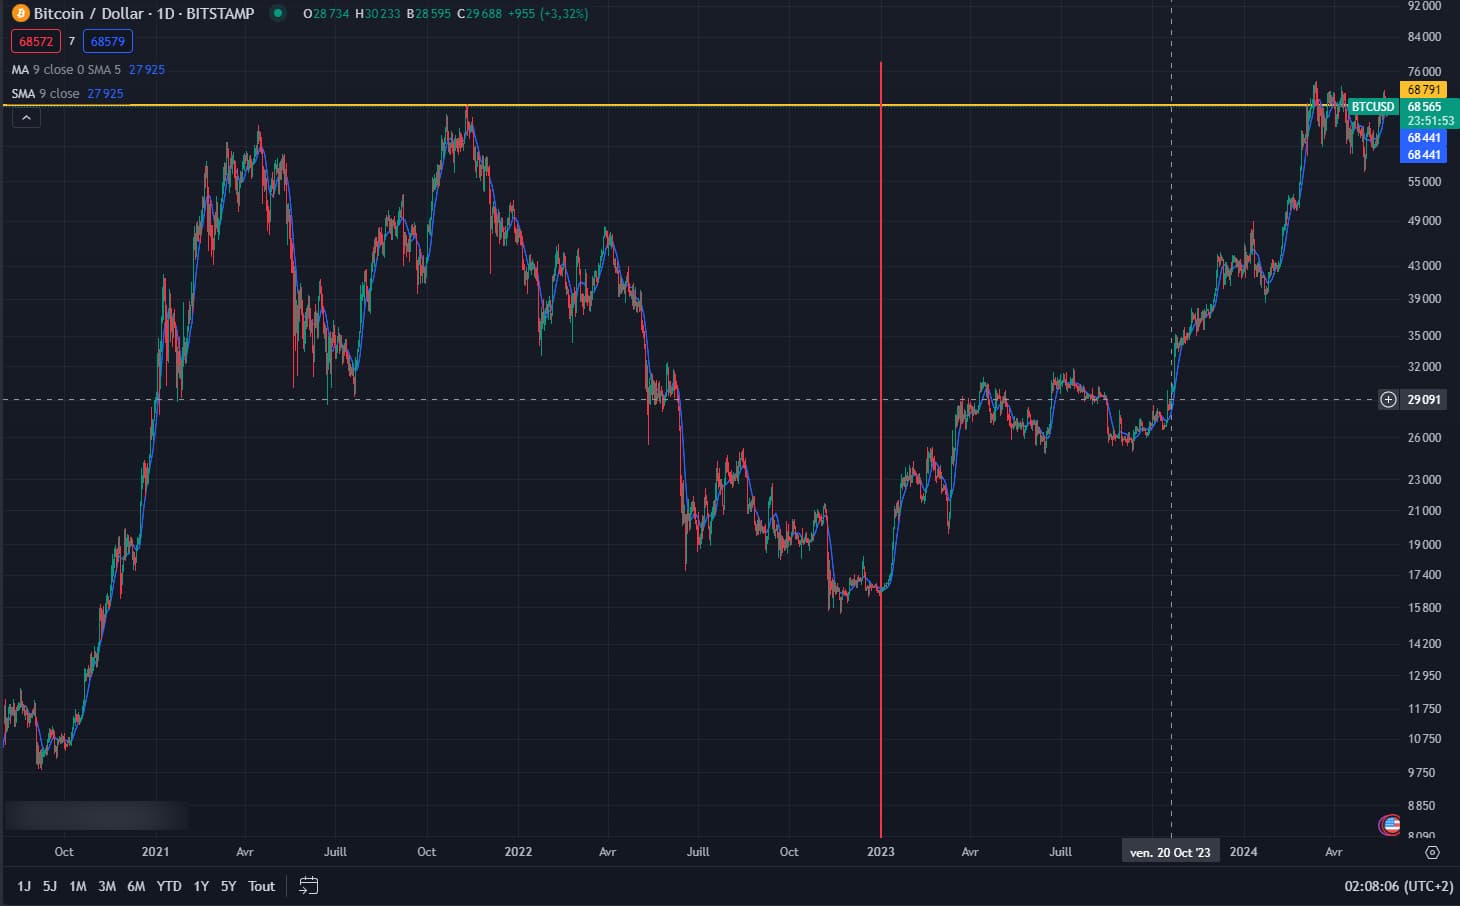This screenshot has width=1460, height=906.
Task: Collapse the indicator legend with chevron
Action: click(26, 118)
